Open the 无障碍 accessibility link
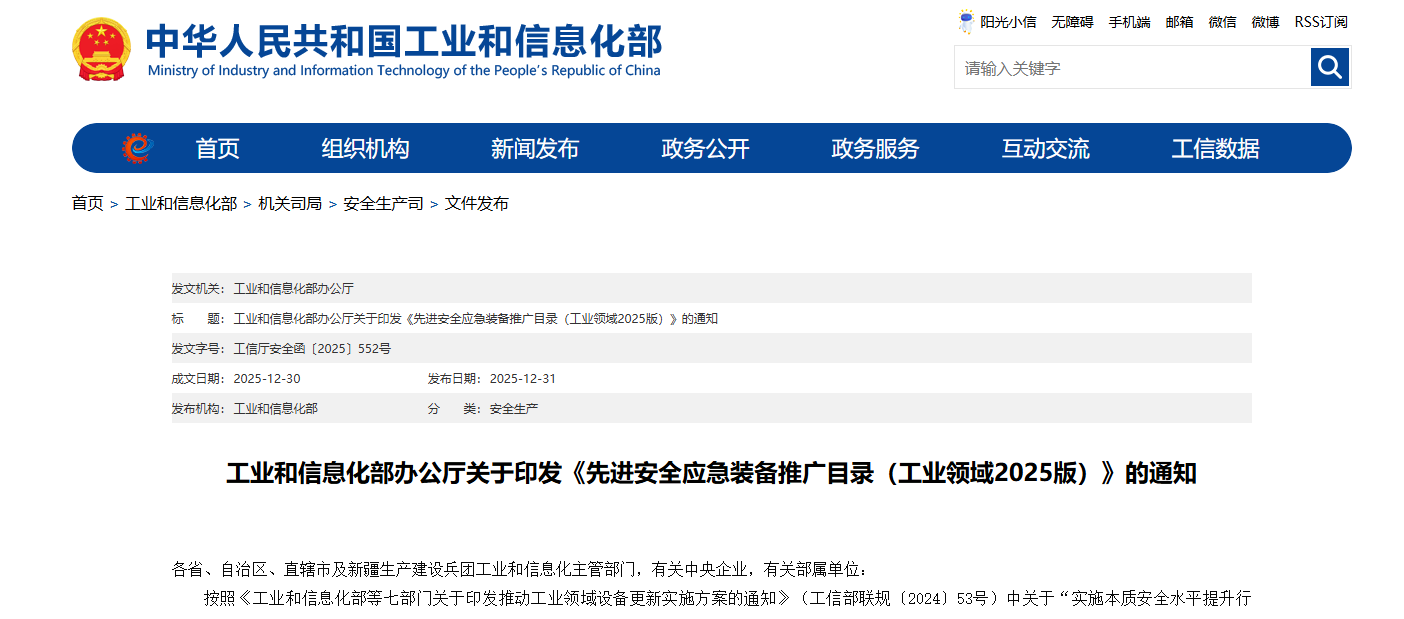1404x619 pixels. click(1072, 22)
